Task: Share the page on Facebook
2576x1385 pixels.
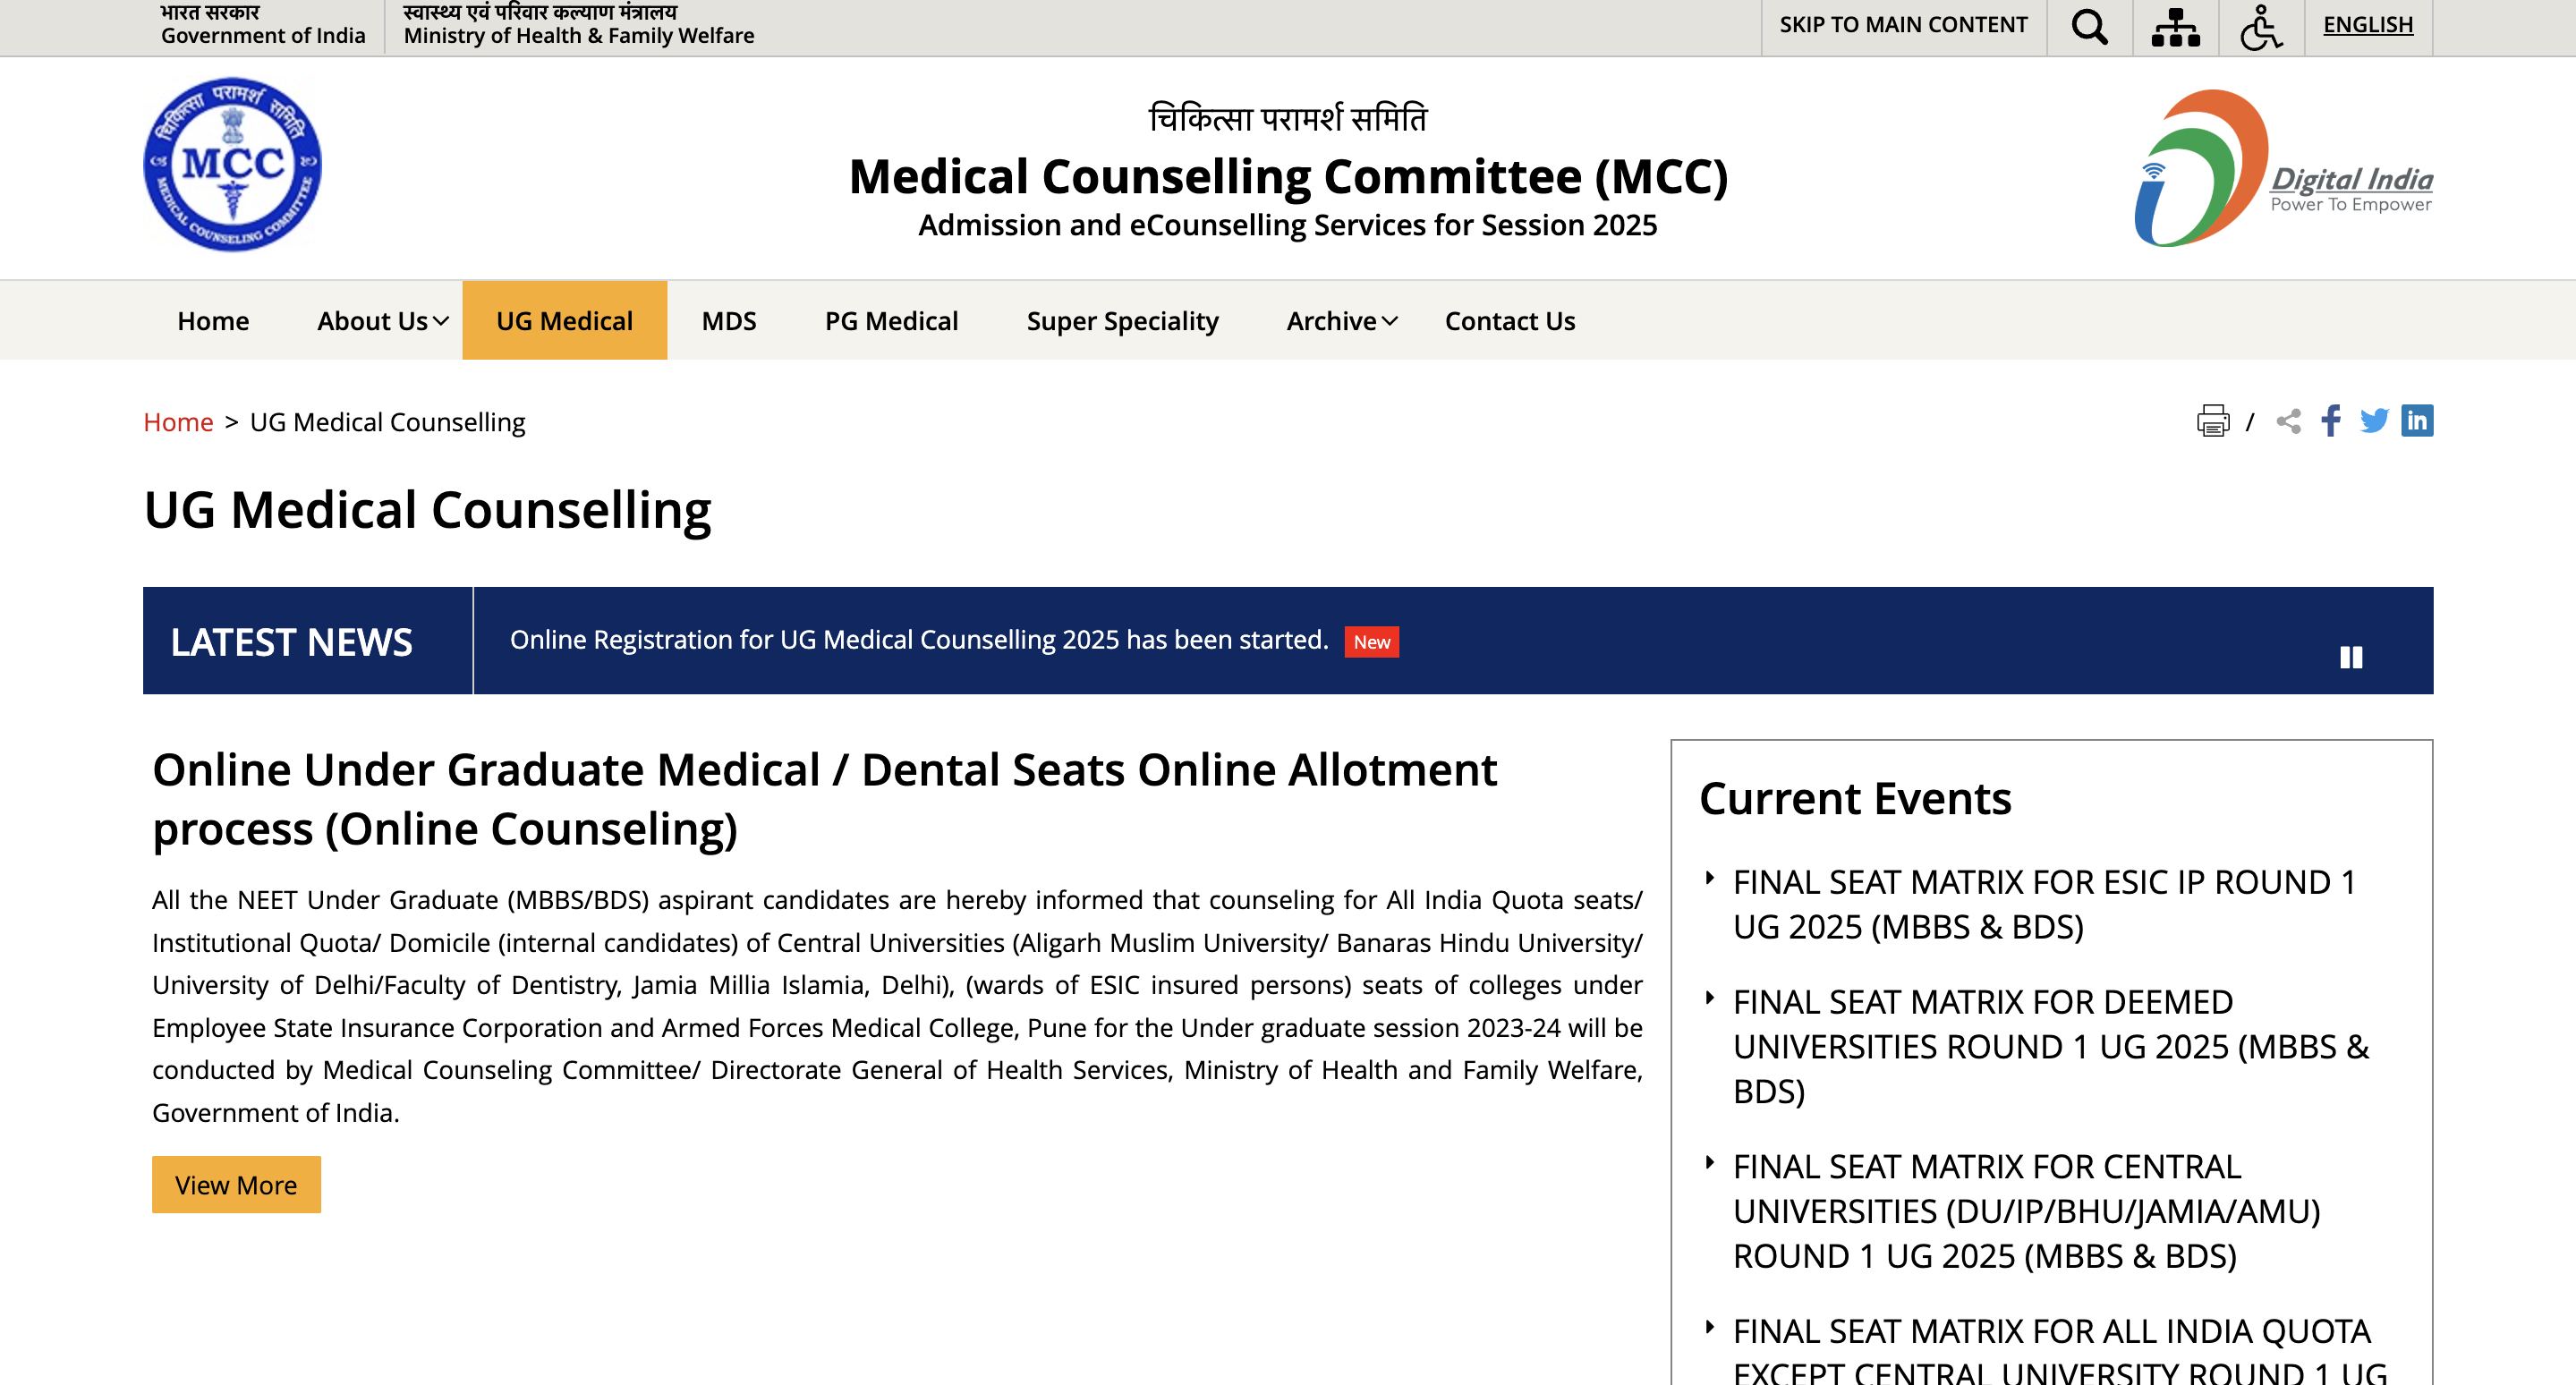Action: [x=2331, y=421]
